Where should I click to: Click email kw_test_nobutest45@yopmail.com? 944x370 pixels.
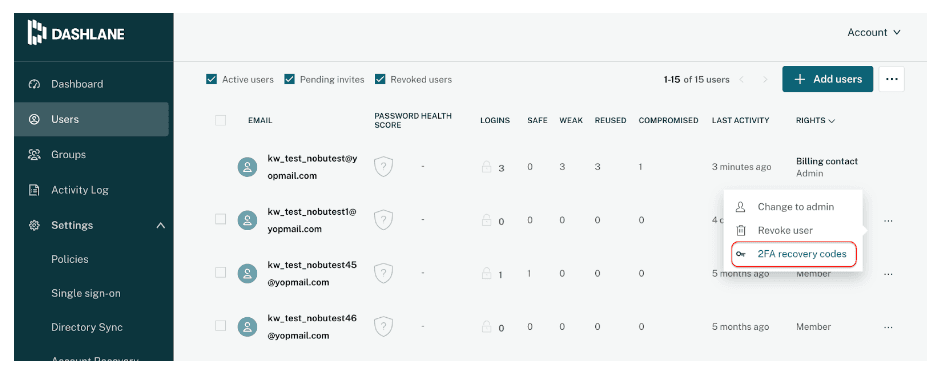(312, 274)
